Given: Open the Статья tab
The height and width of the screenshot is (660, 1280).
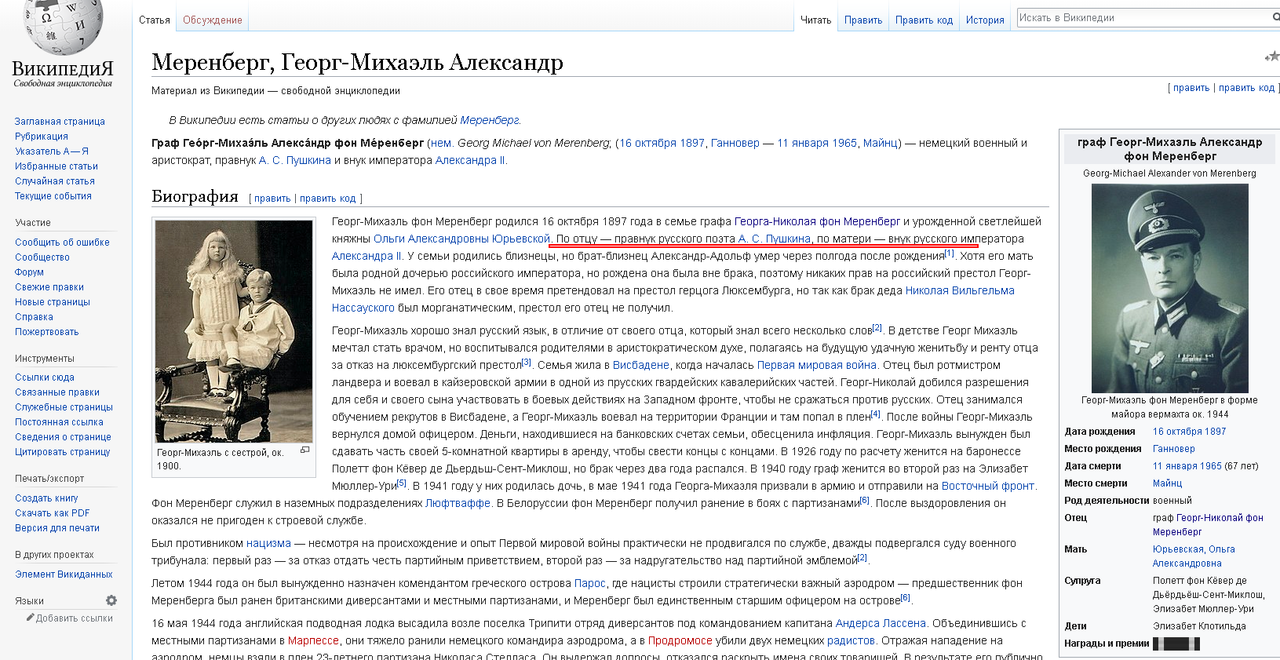Looking at the screenshot, I should 154,20.
